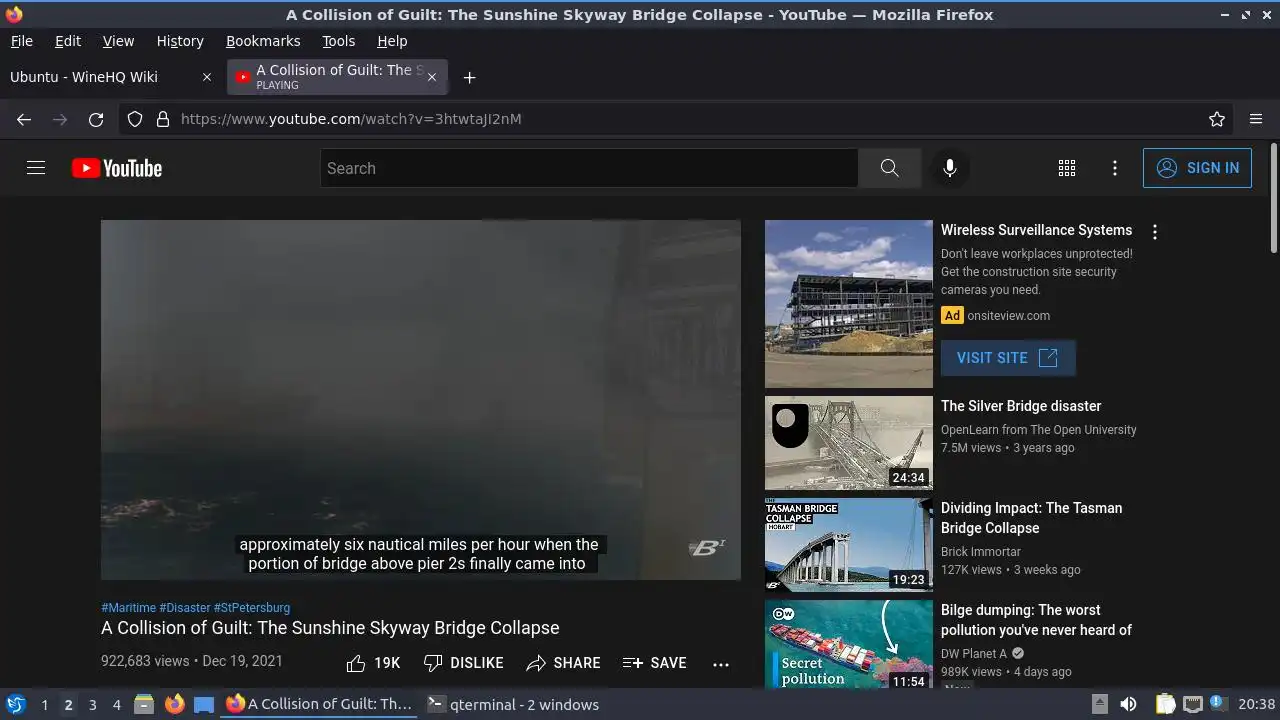Open qterminal - 2 windows taskbar item
This screenshot has height=720, width=1280.
point(513,704)
